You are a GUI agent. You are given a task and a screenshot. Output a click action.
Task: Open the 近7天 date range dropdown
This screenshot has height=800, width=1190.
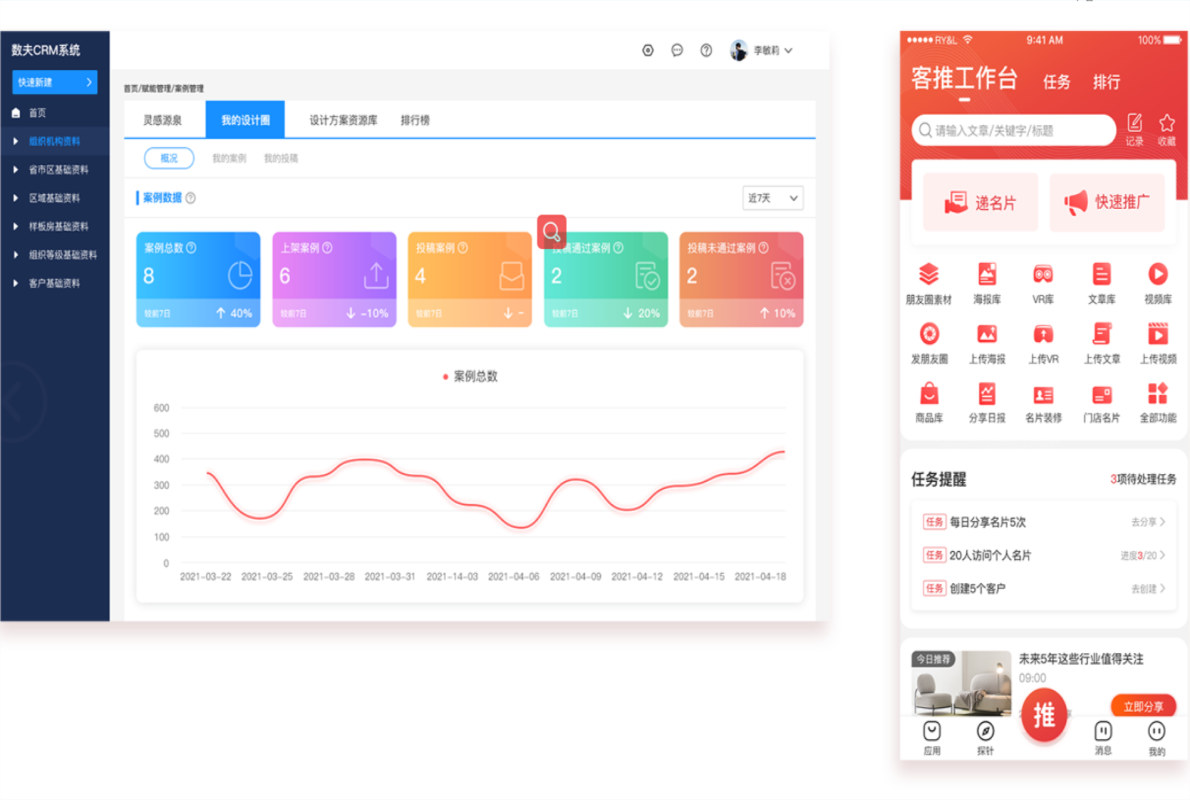772,198
